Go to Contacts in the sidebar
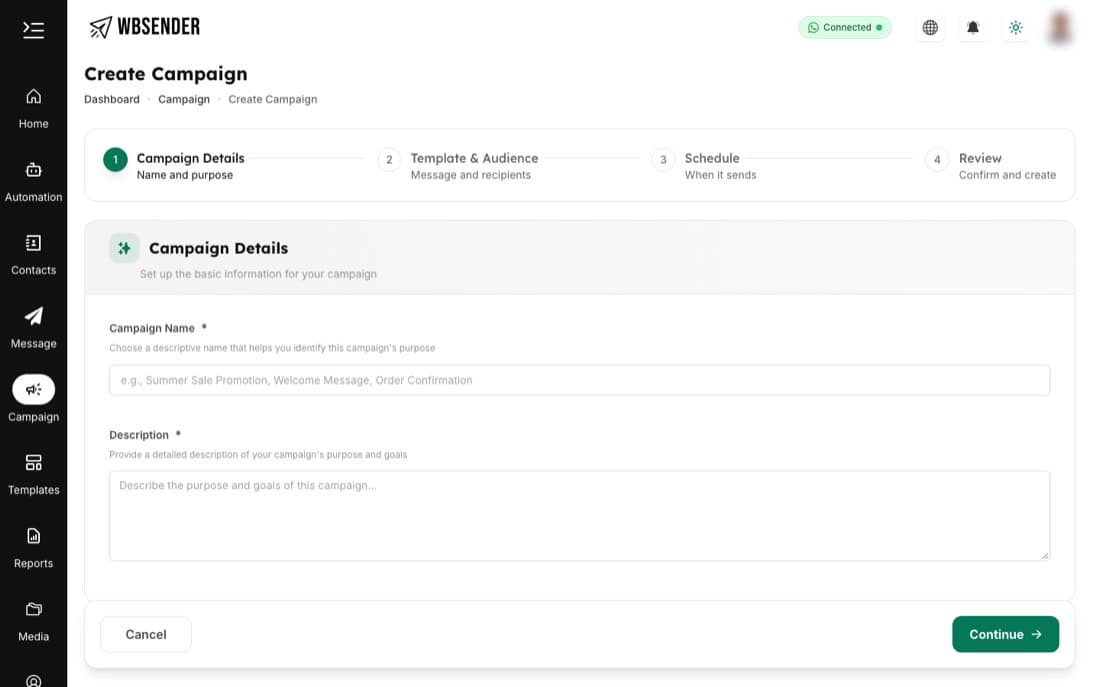Viewport: 1100px width, 687px height. coord(33,255)
